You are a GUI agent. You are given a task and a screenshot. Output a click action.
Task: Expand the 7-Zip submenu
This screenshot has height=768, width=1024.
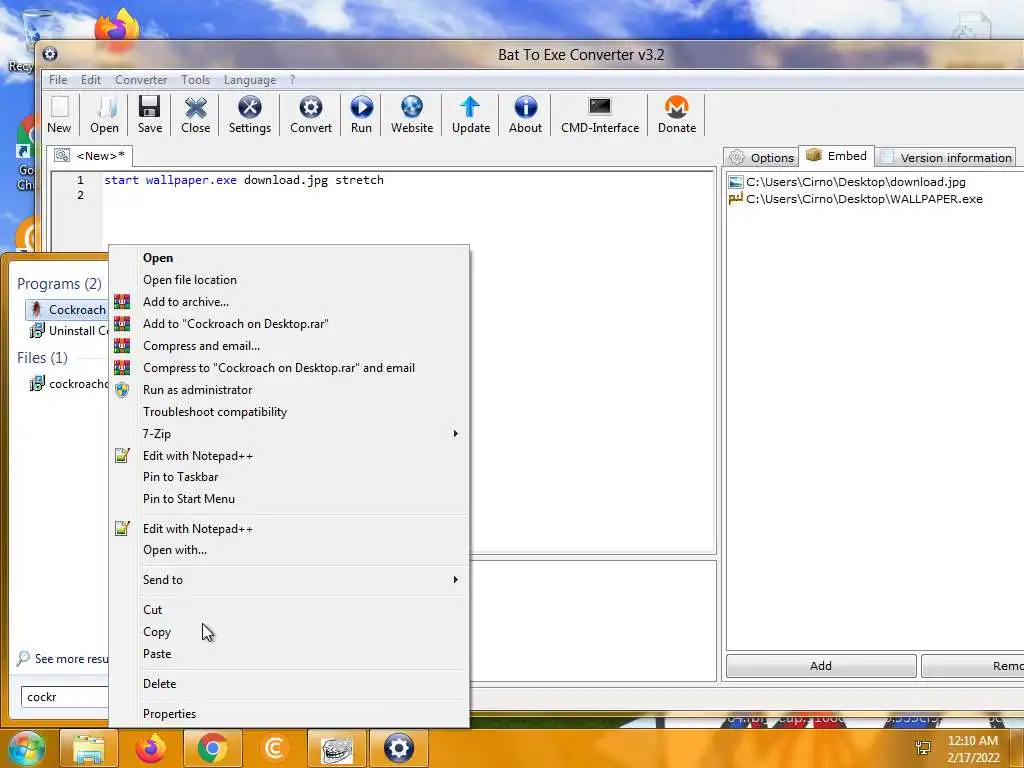[x=289, y=434]
